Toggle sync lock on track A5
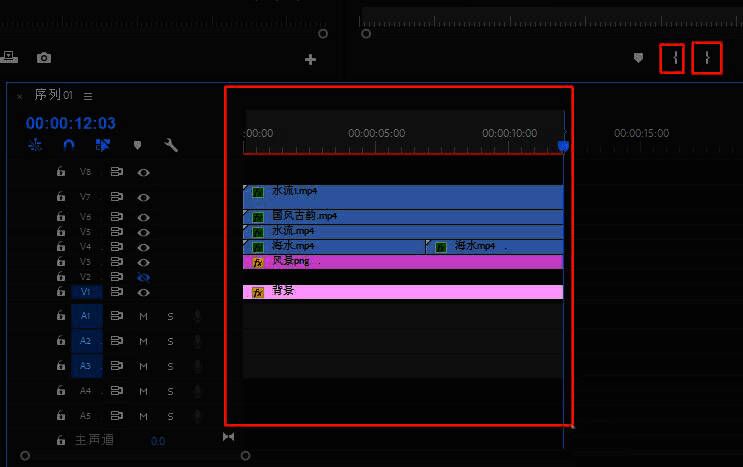The height and width of the screenshot is (467, 743). 117,415
